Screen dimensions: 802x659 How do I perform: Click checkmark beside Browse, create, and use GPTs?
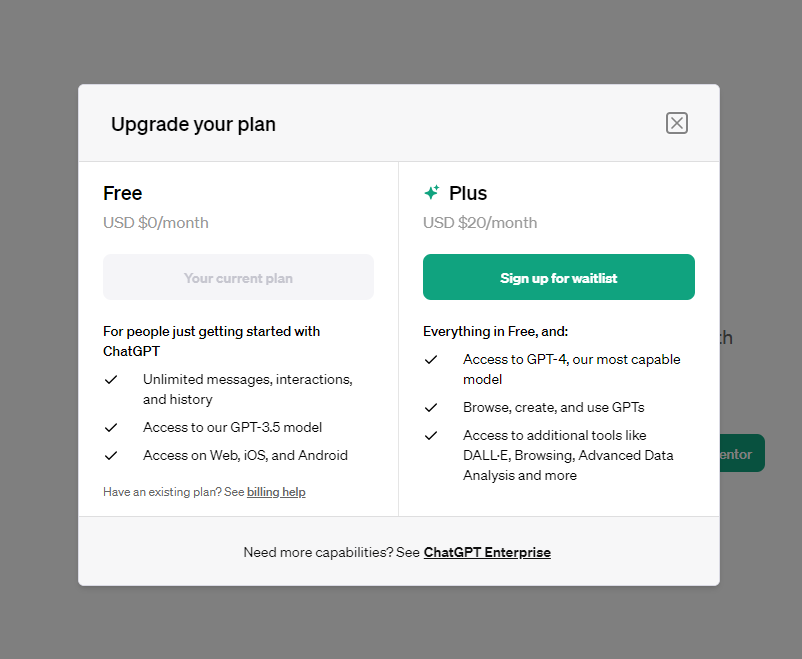coord(431,407)
